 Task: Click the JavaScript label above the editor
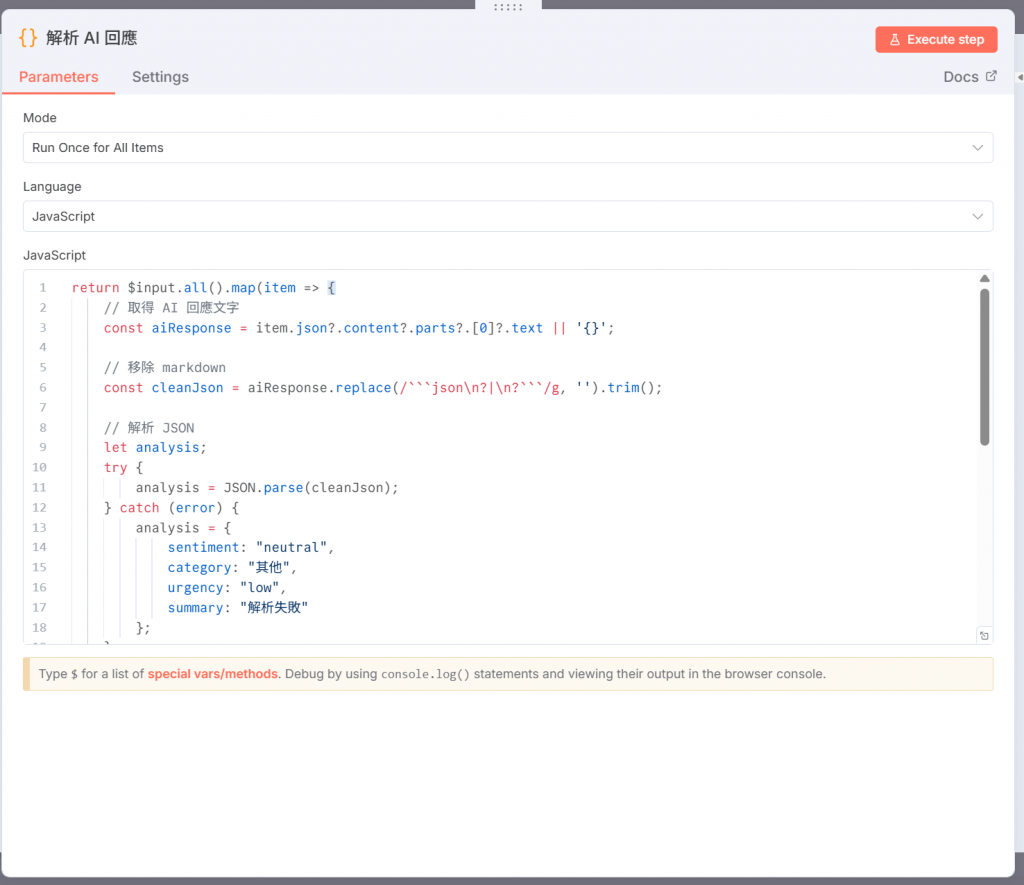click(54, 255)
